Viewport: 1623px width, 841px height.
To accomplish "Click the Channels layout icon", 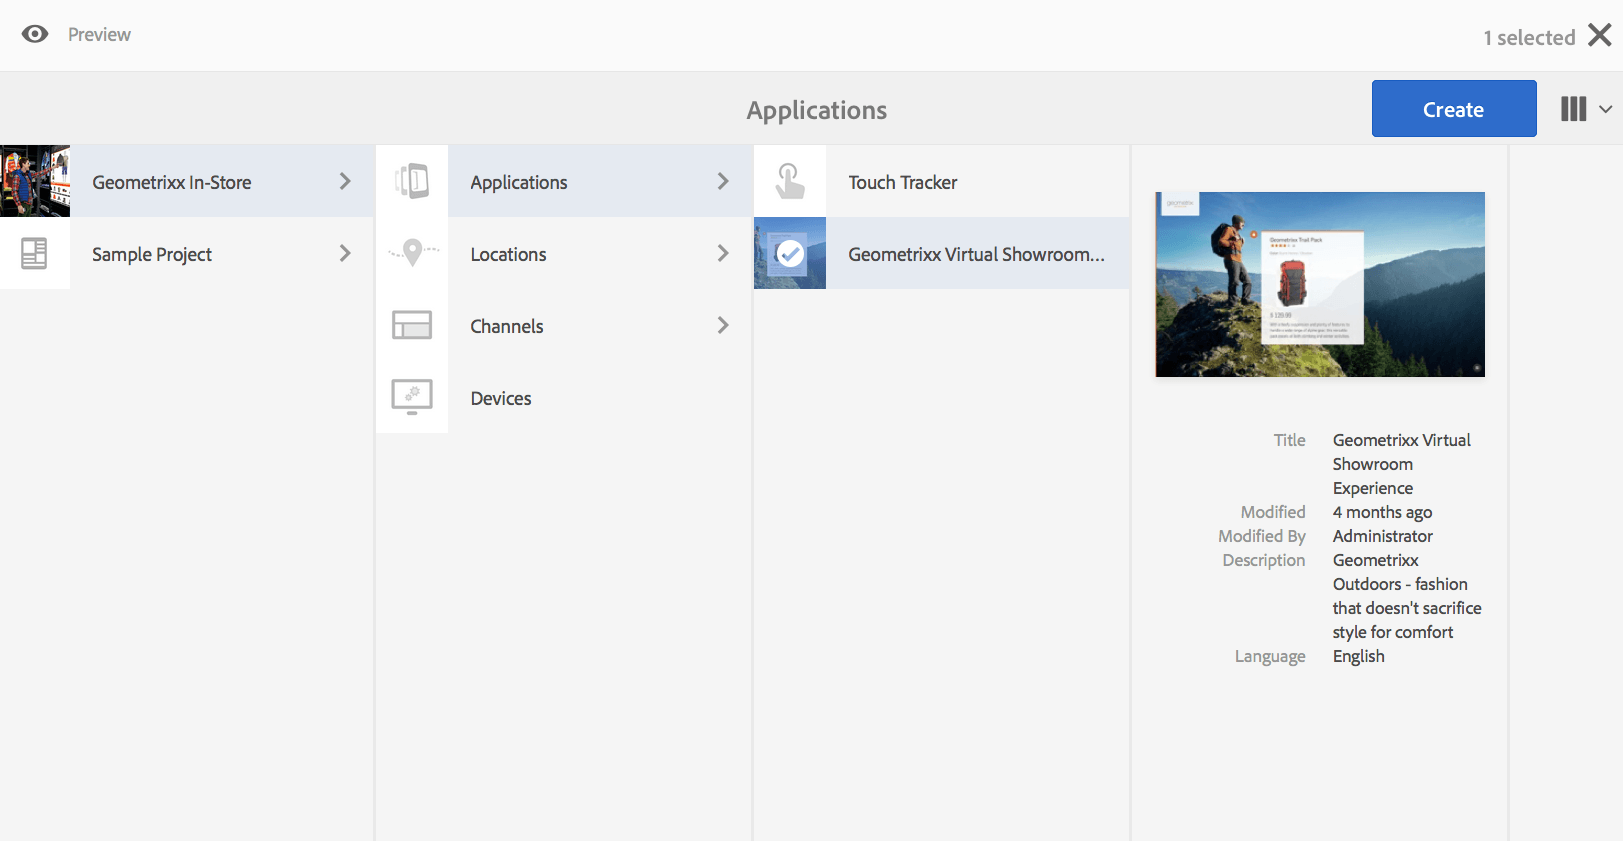I will tap(412, 325).
